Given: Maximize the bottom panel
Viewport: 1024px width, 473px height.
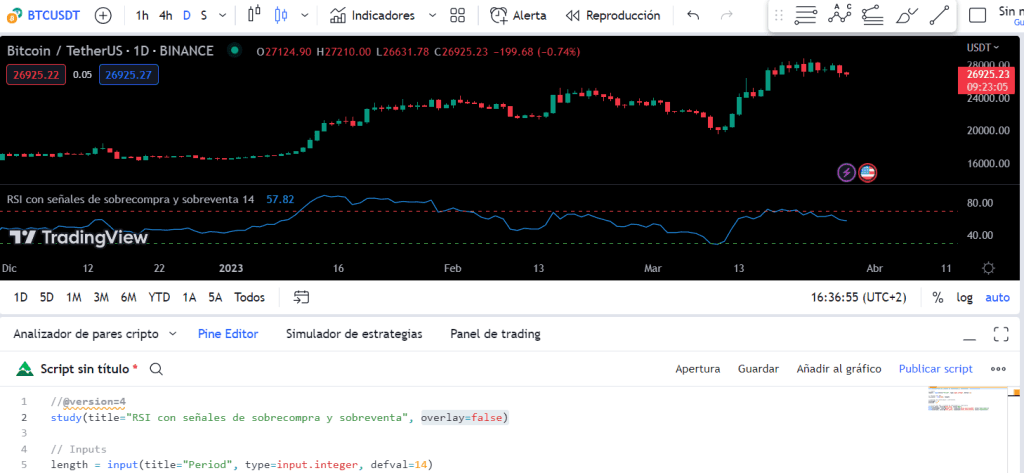Looking at the screenshot, I should click(1001, 334).
